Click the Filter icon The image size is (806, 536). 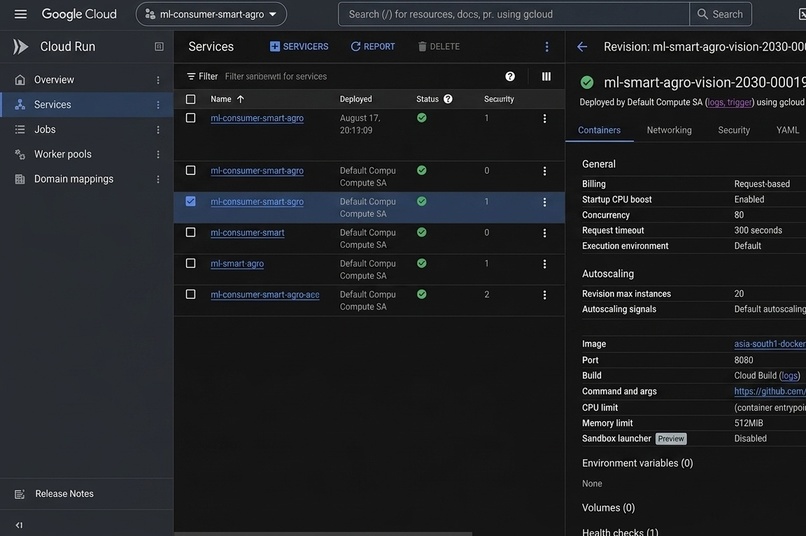(x=191, y=77)
